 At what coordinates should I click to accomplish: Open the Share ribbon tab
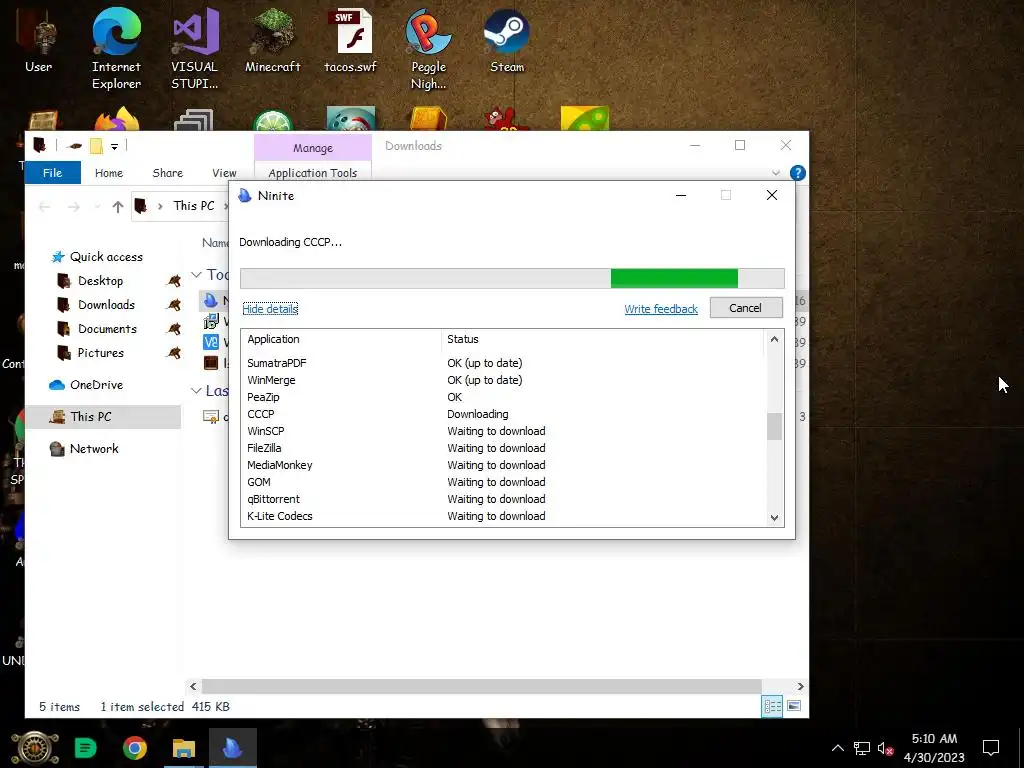(168, 173)
